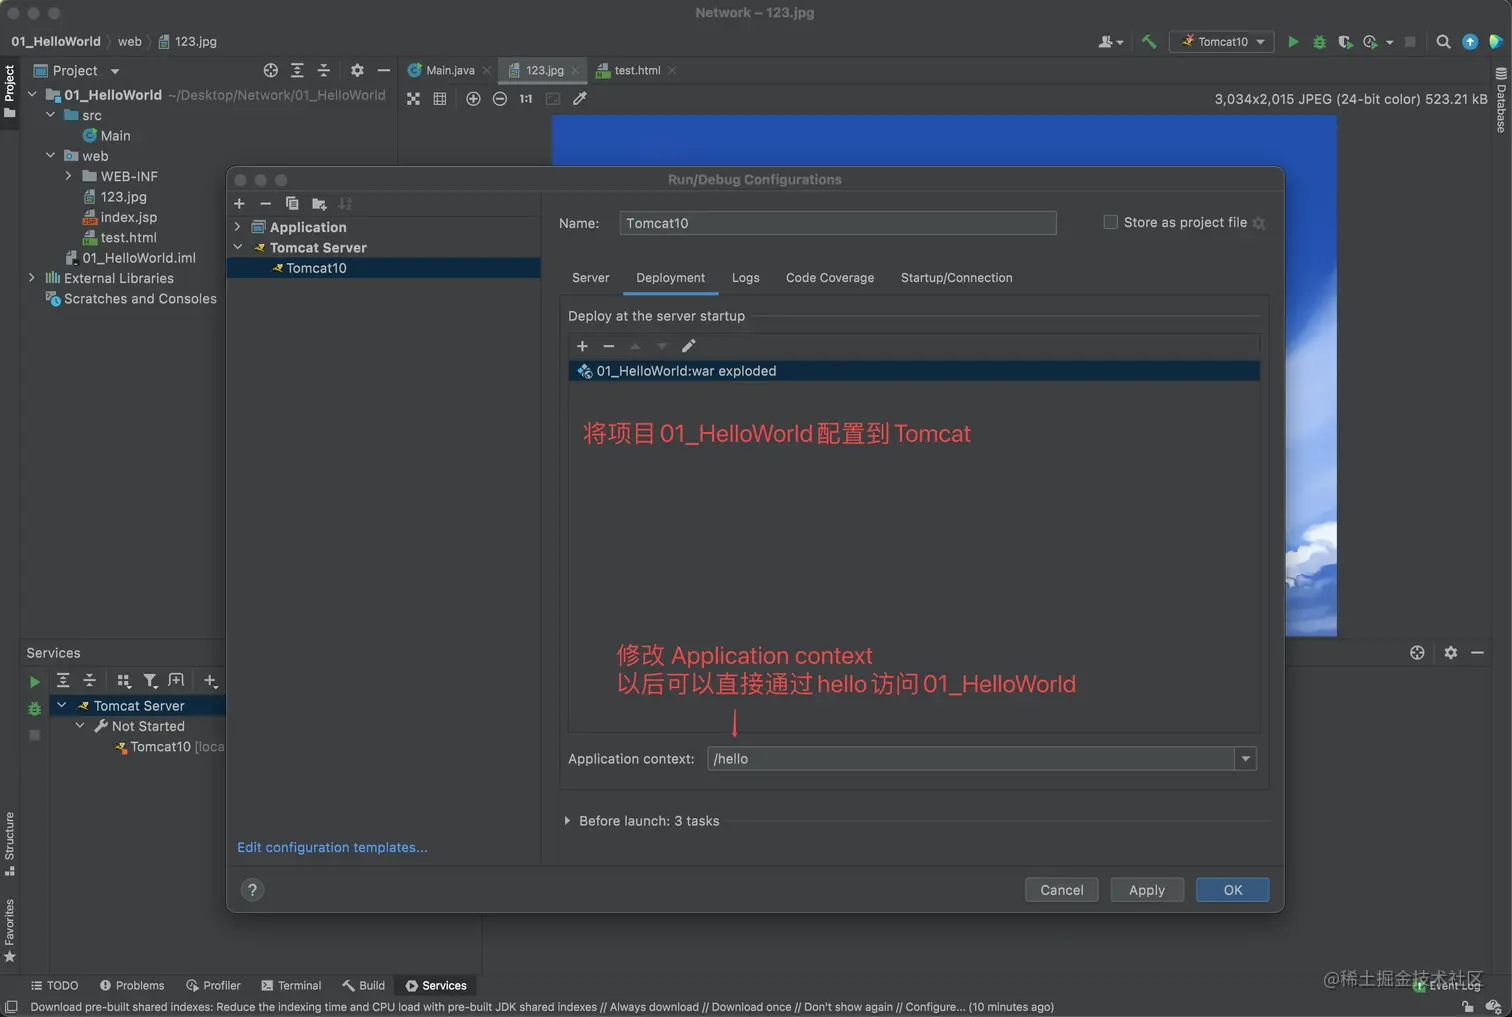Open Services panel settings gear
This screenshot has height=1017, width=1512.
(1451, 653)
